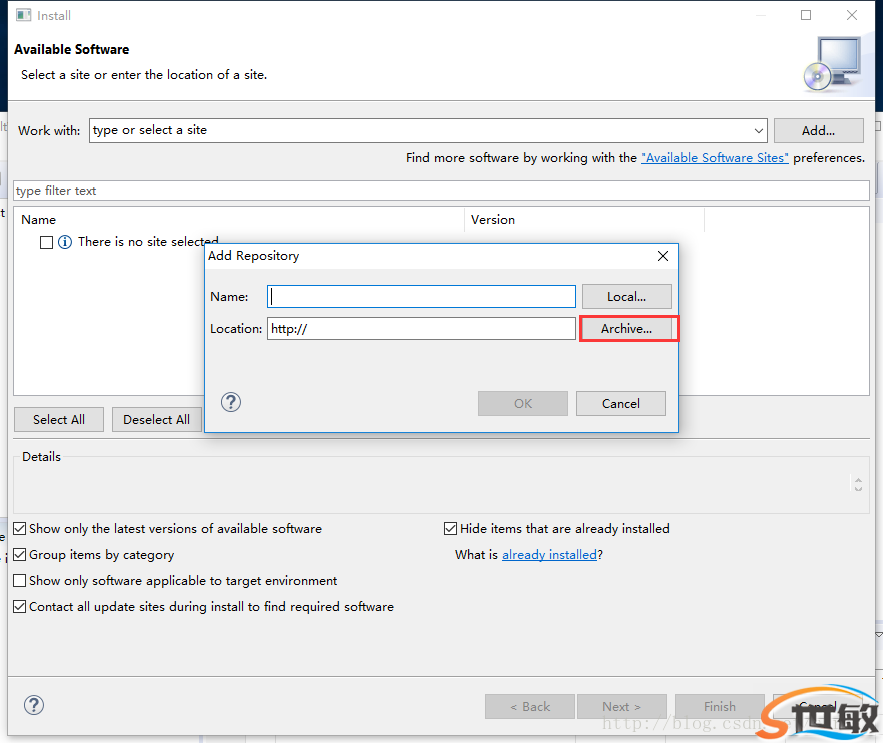
Task: Click the '< Back' wizard button
Action: coord(530,706)
